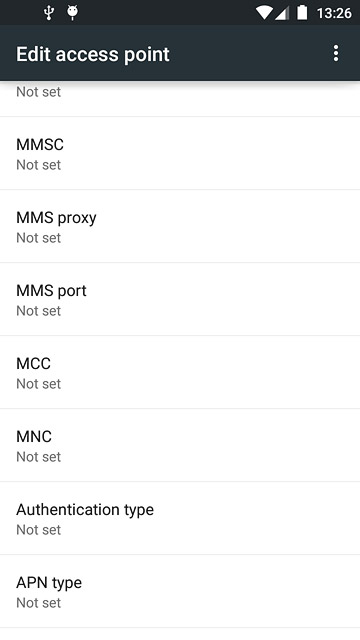Tap the Not set value under MMSC
The image size is (360, 640).
click(38, 165)
